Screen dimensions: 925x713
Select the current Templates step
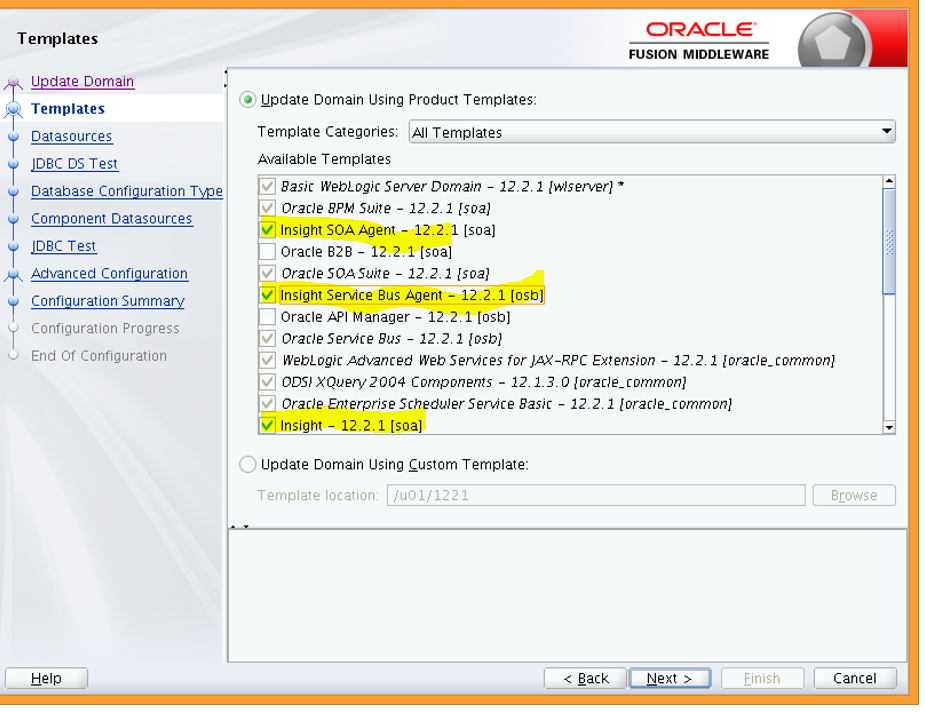tap(68, 109)
